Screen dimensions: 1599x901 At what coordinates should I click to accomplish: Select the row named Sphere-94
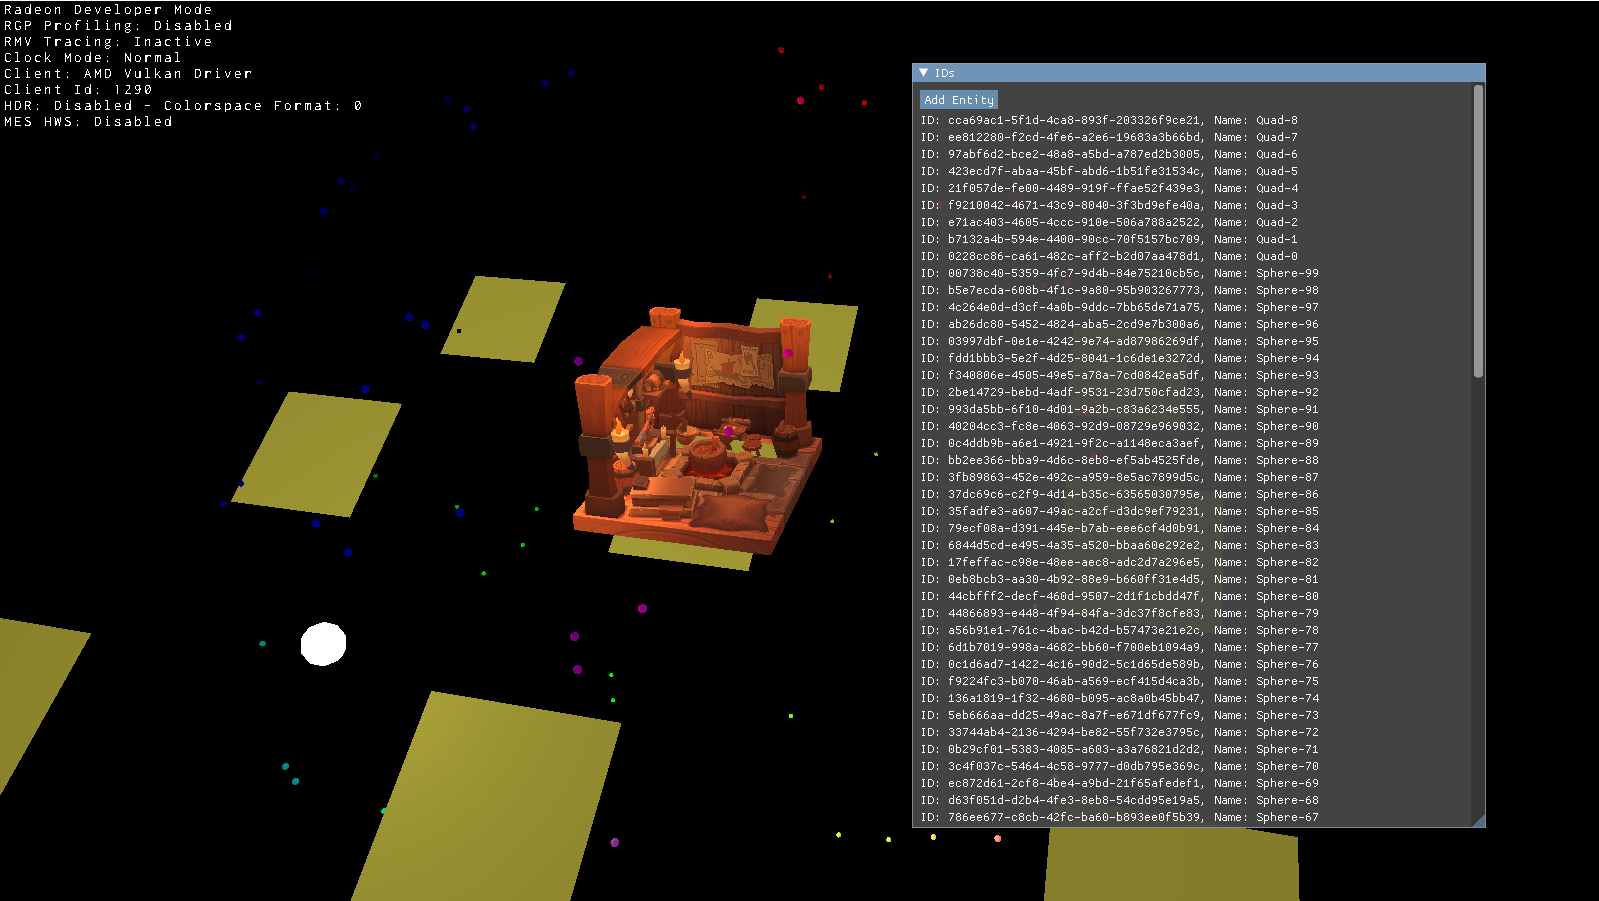pos(1120,358)
